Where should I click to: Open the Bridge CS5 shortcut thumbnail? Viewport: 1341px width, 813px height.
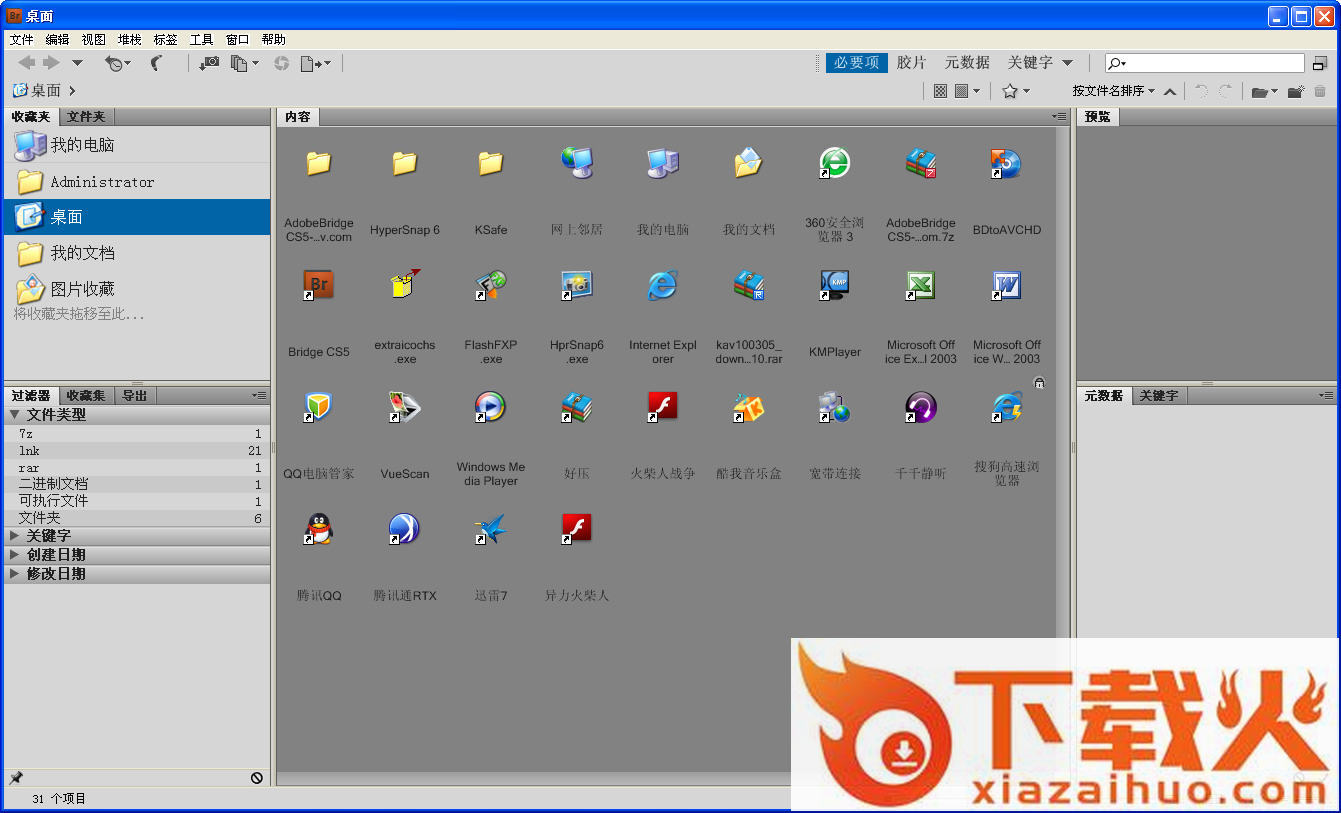(319, 285)
